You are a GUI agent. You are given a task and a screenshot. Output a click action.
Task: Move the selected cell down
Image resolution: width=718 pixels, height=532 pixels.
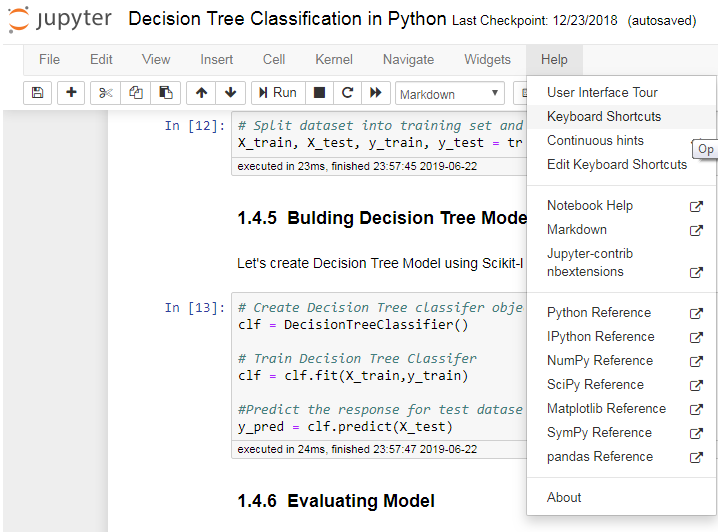click(230, 93)
